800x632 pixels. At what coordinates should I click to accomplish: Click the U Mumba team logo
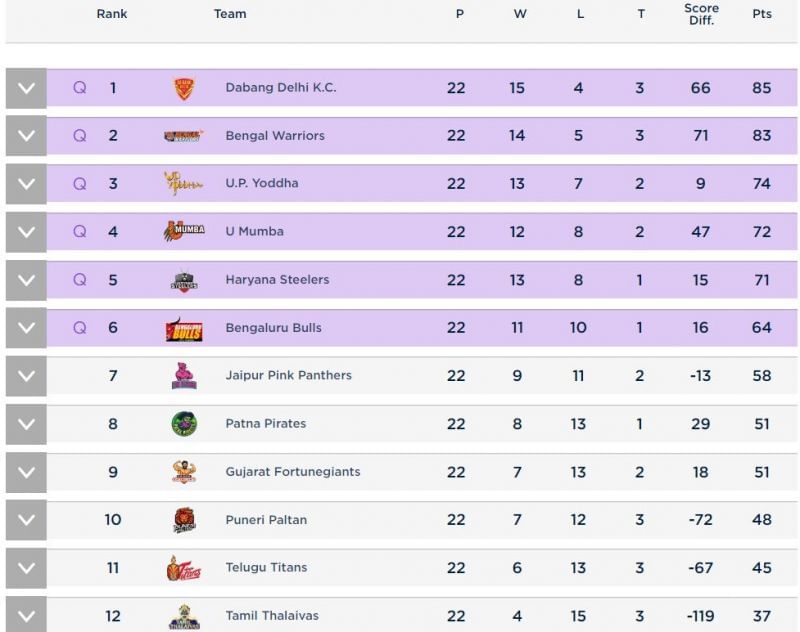click(184, 231)
